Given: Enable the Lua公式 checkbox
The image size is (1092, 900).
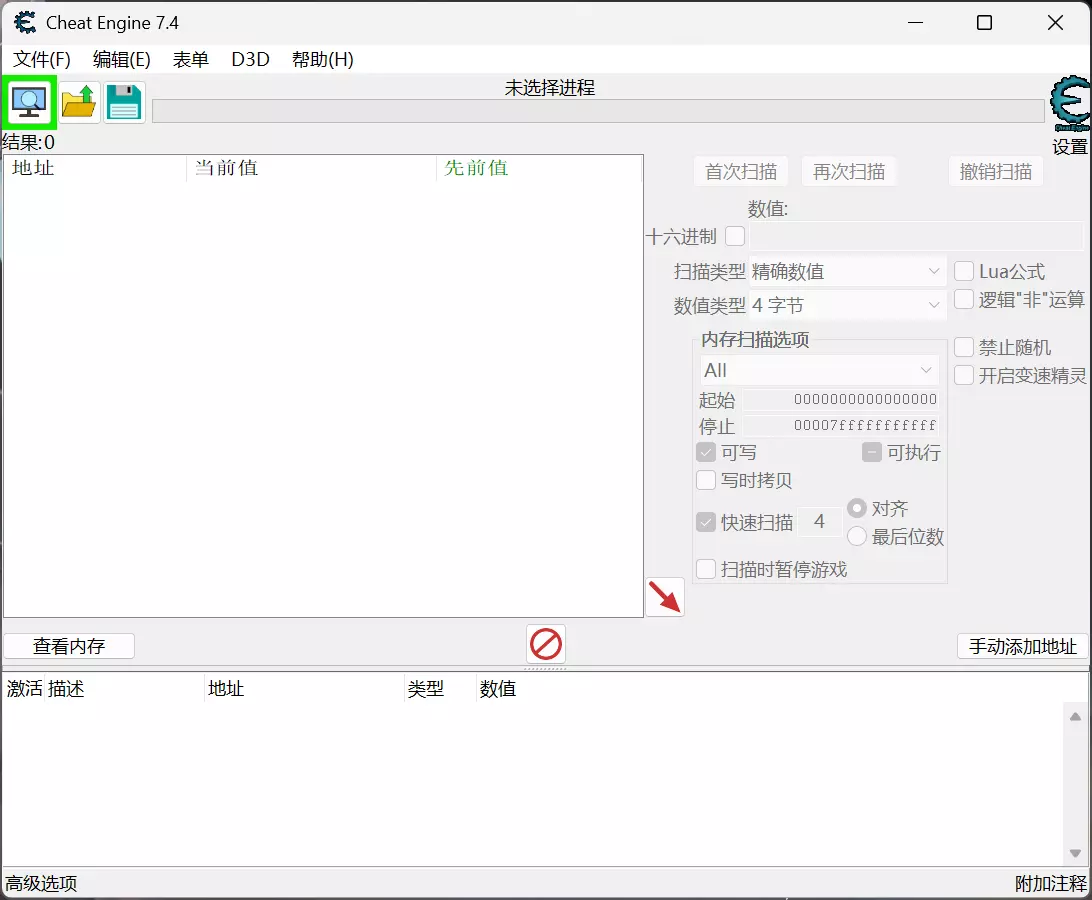Looking at the screenshot, I should click(x=964, y=271).
